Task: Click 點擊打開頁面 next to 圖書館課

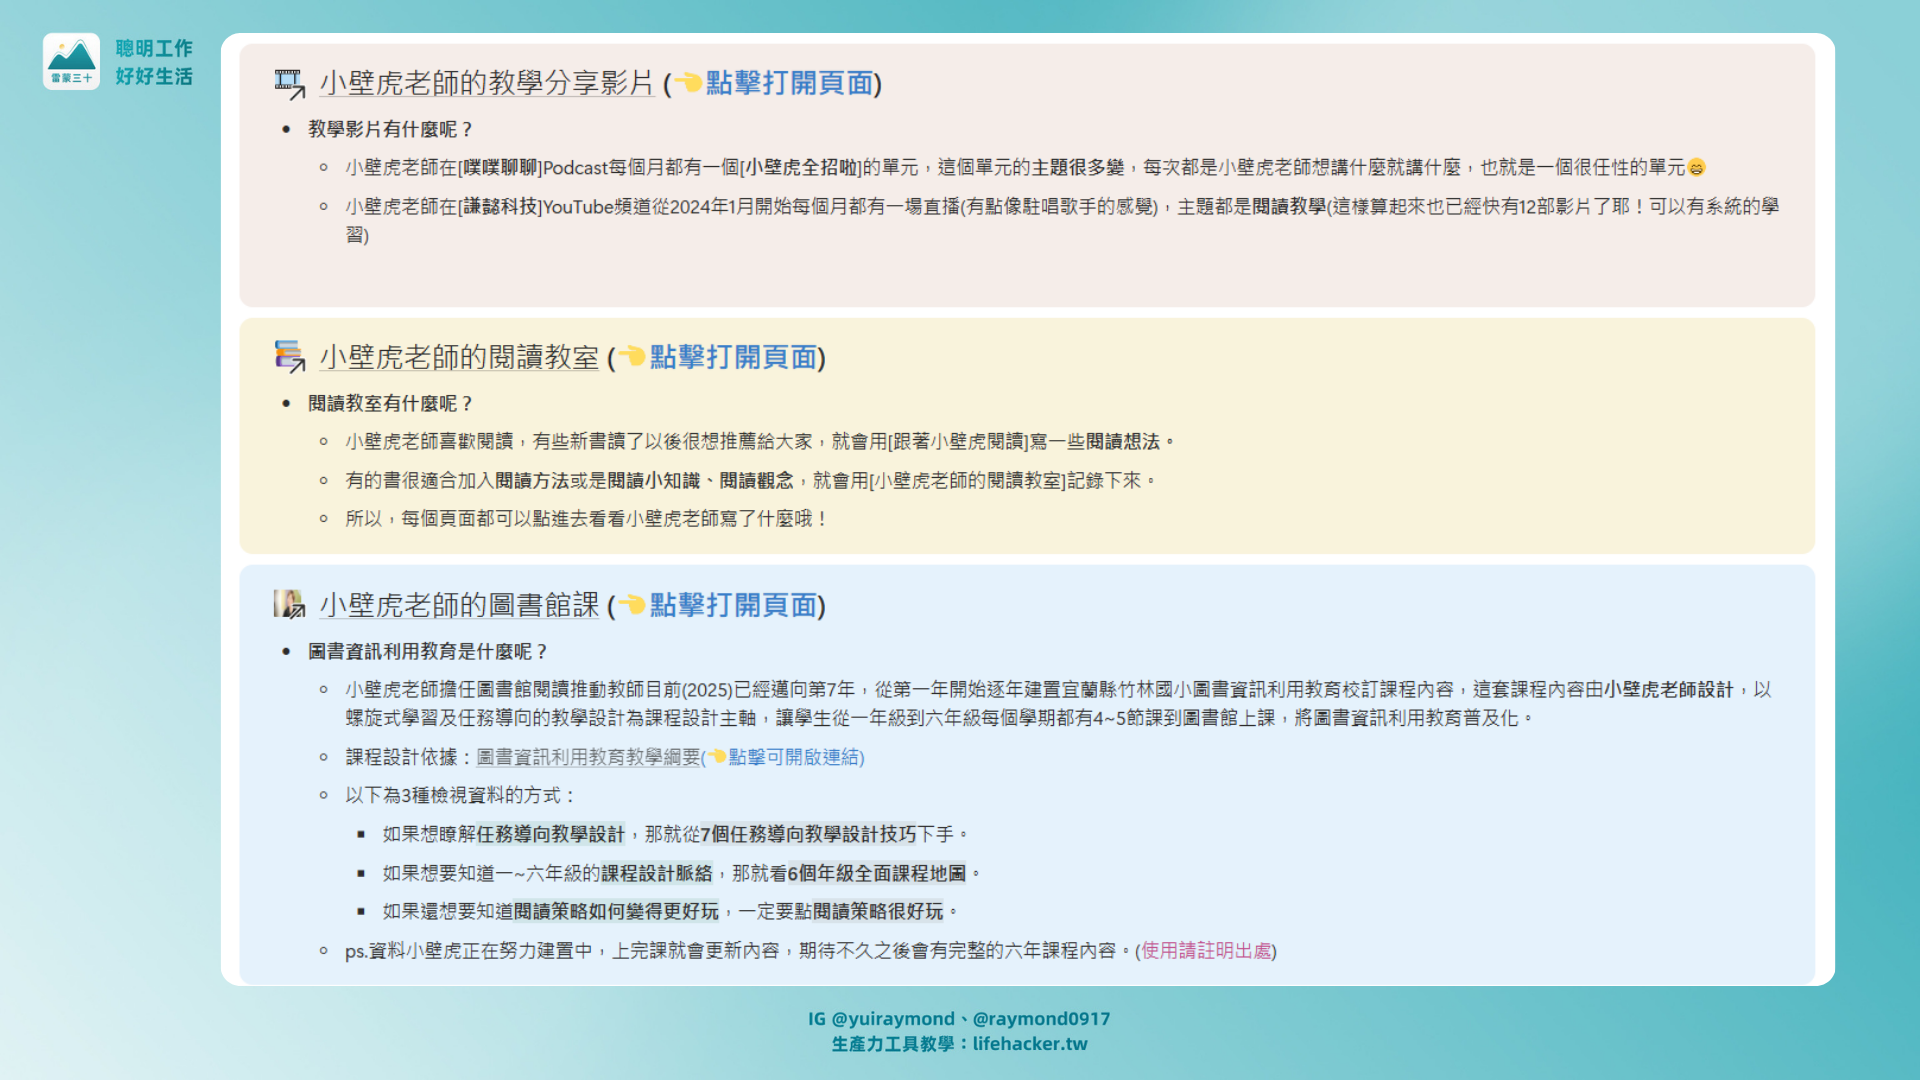Action: 734,605
